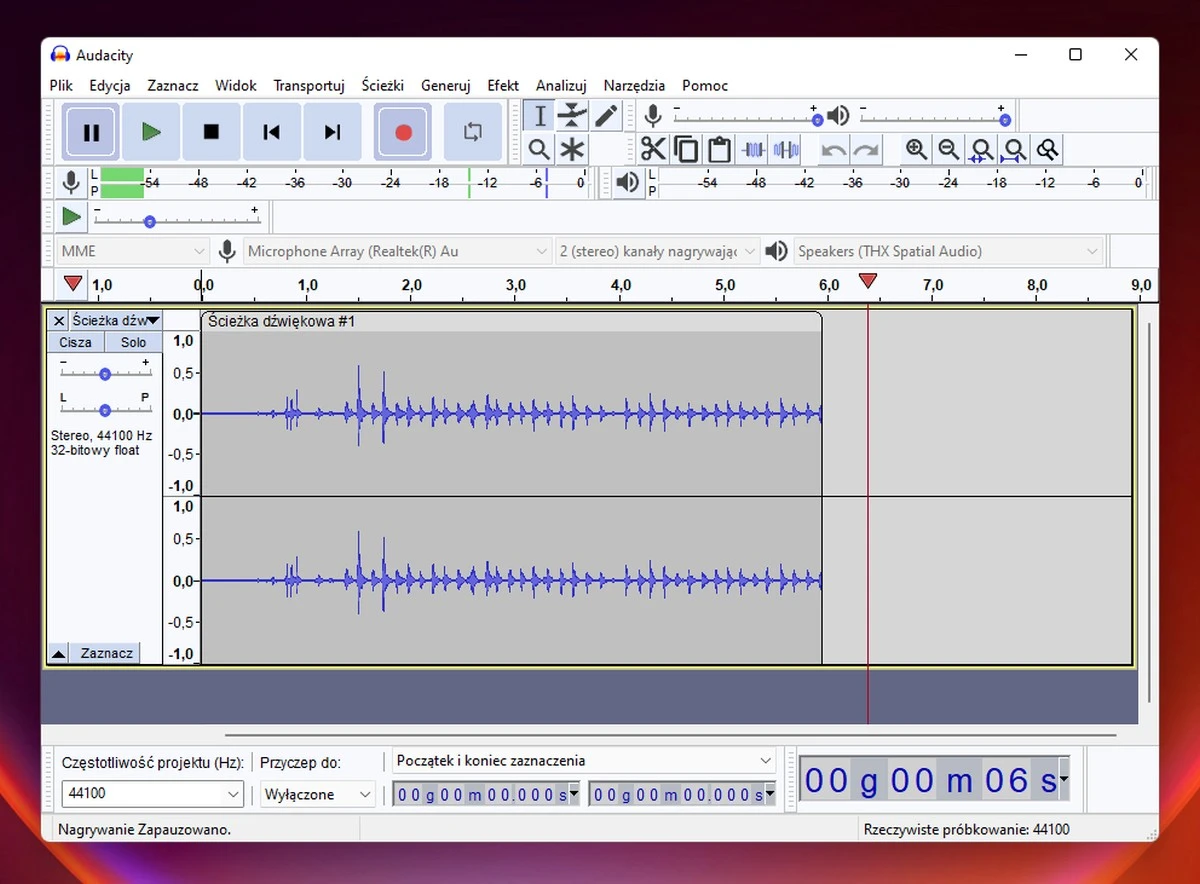Mute the track using Cisza button
Screen dimensions: 1200x884
(75, 341)
